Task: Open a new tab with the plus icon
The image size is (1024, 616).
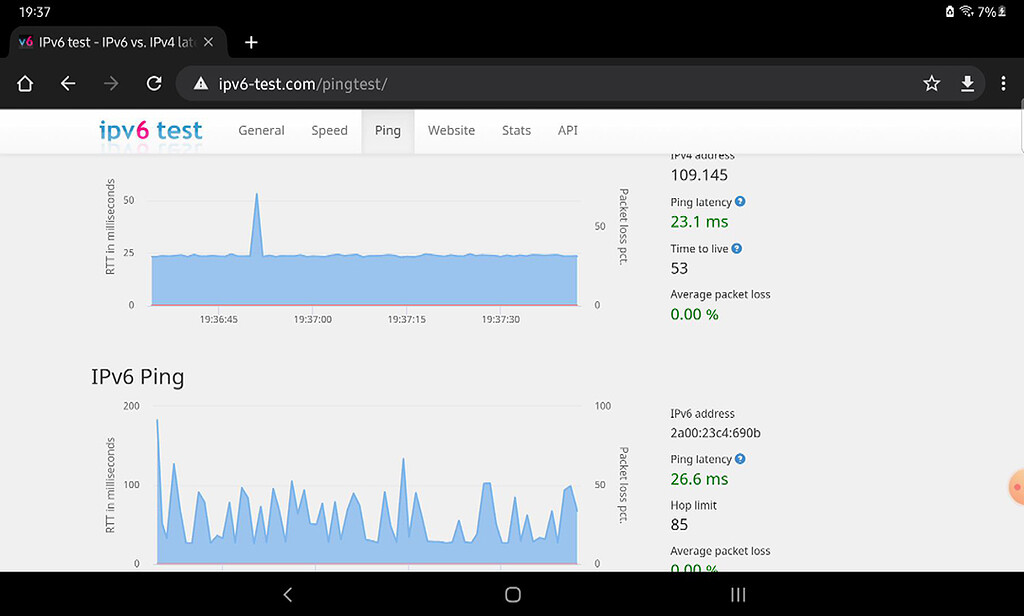Action: 251,42
